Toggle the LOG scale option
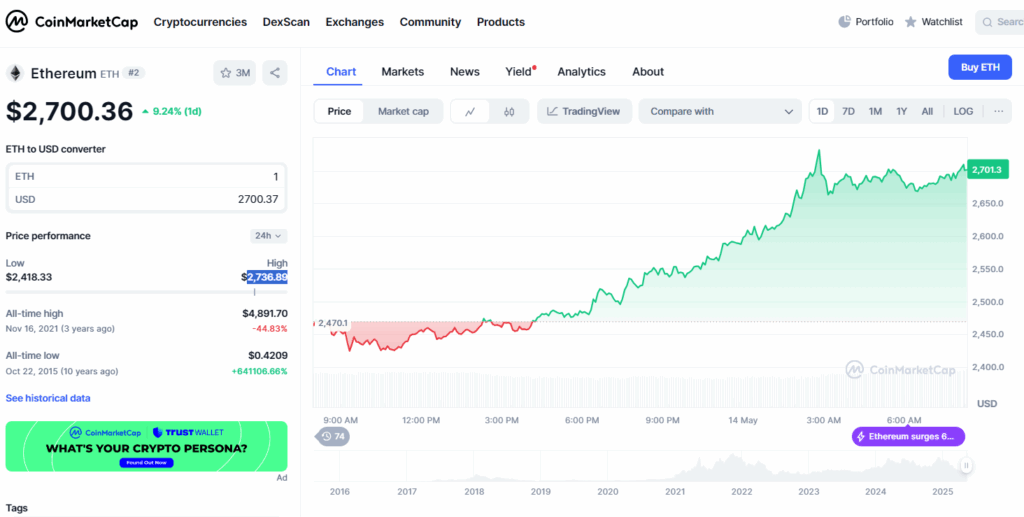The width and height of the screenshot is (1024, 517). click(962, 111)
